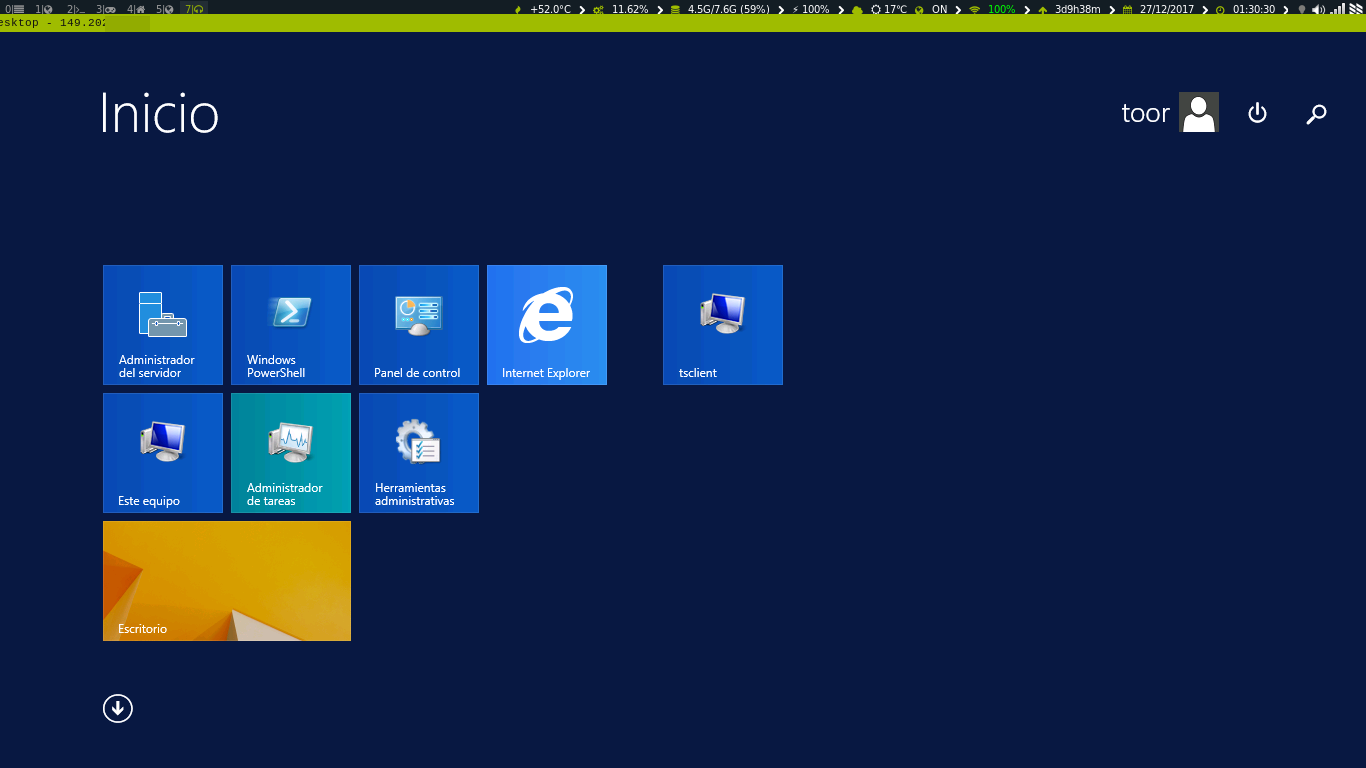Switch to workspace 7 in top bar
Viewport: 1366px width, 768px height.
coord(194,9)
